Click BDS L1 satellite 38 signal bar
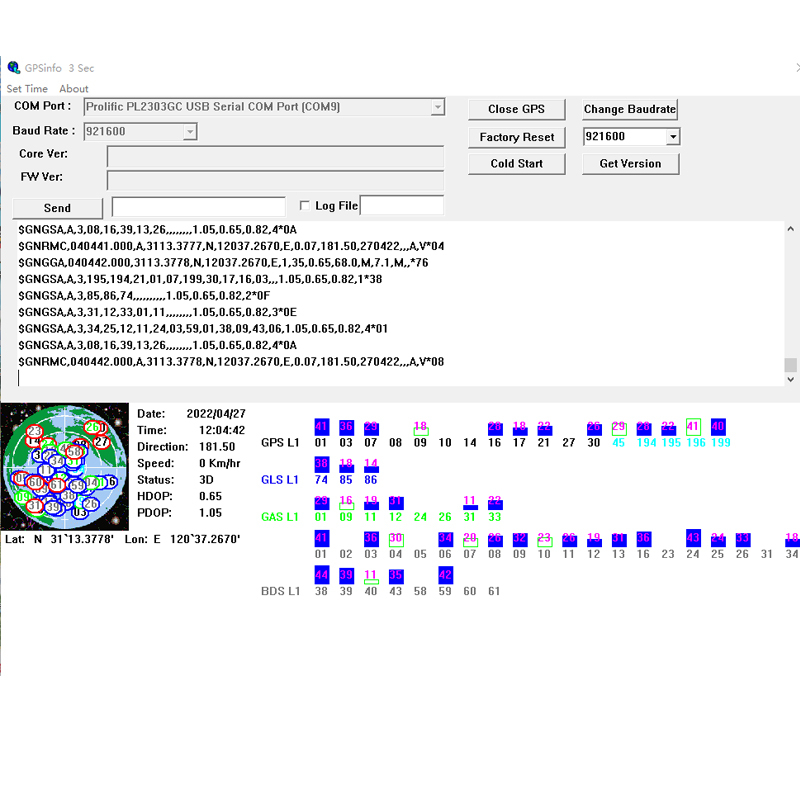800x800 pixels. [x=321, y=575]
